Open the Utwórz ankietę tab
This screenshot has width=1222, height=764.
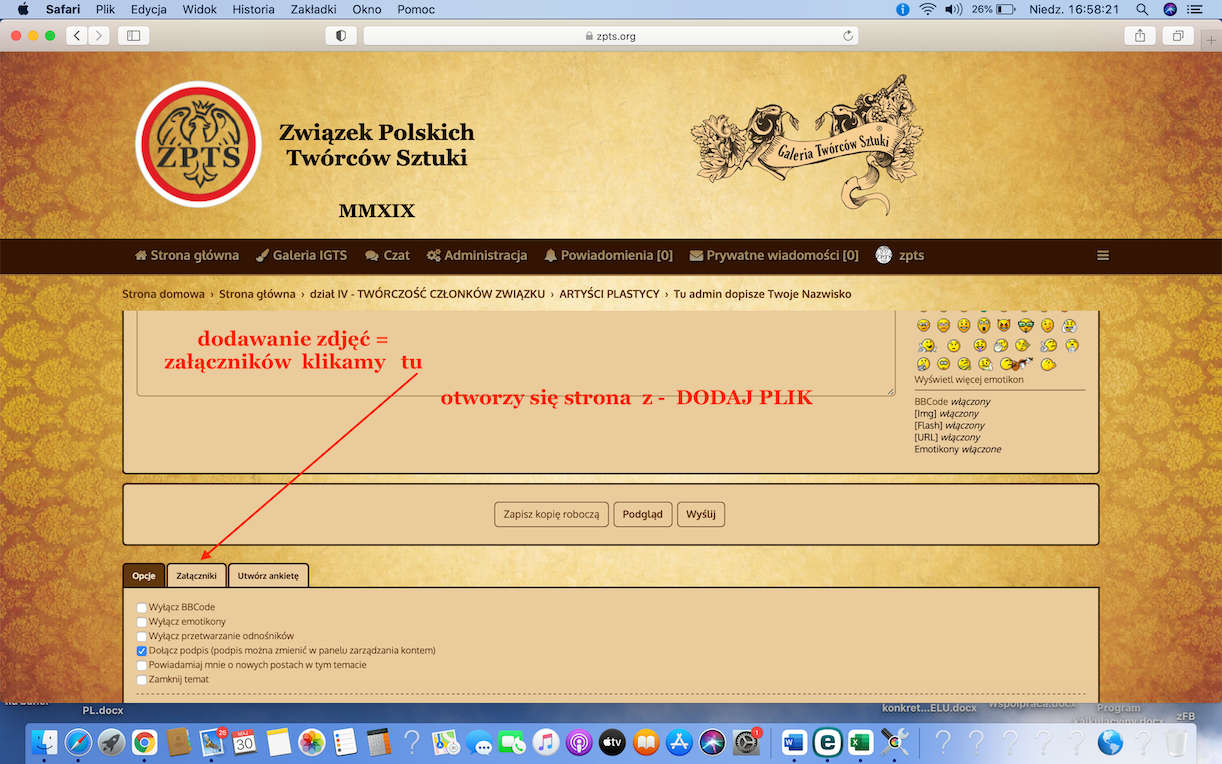click(x=268, y=576)
